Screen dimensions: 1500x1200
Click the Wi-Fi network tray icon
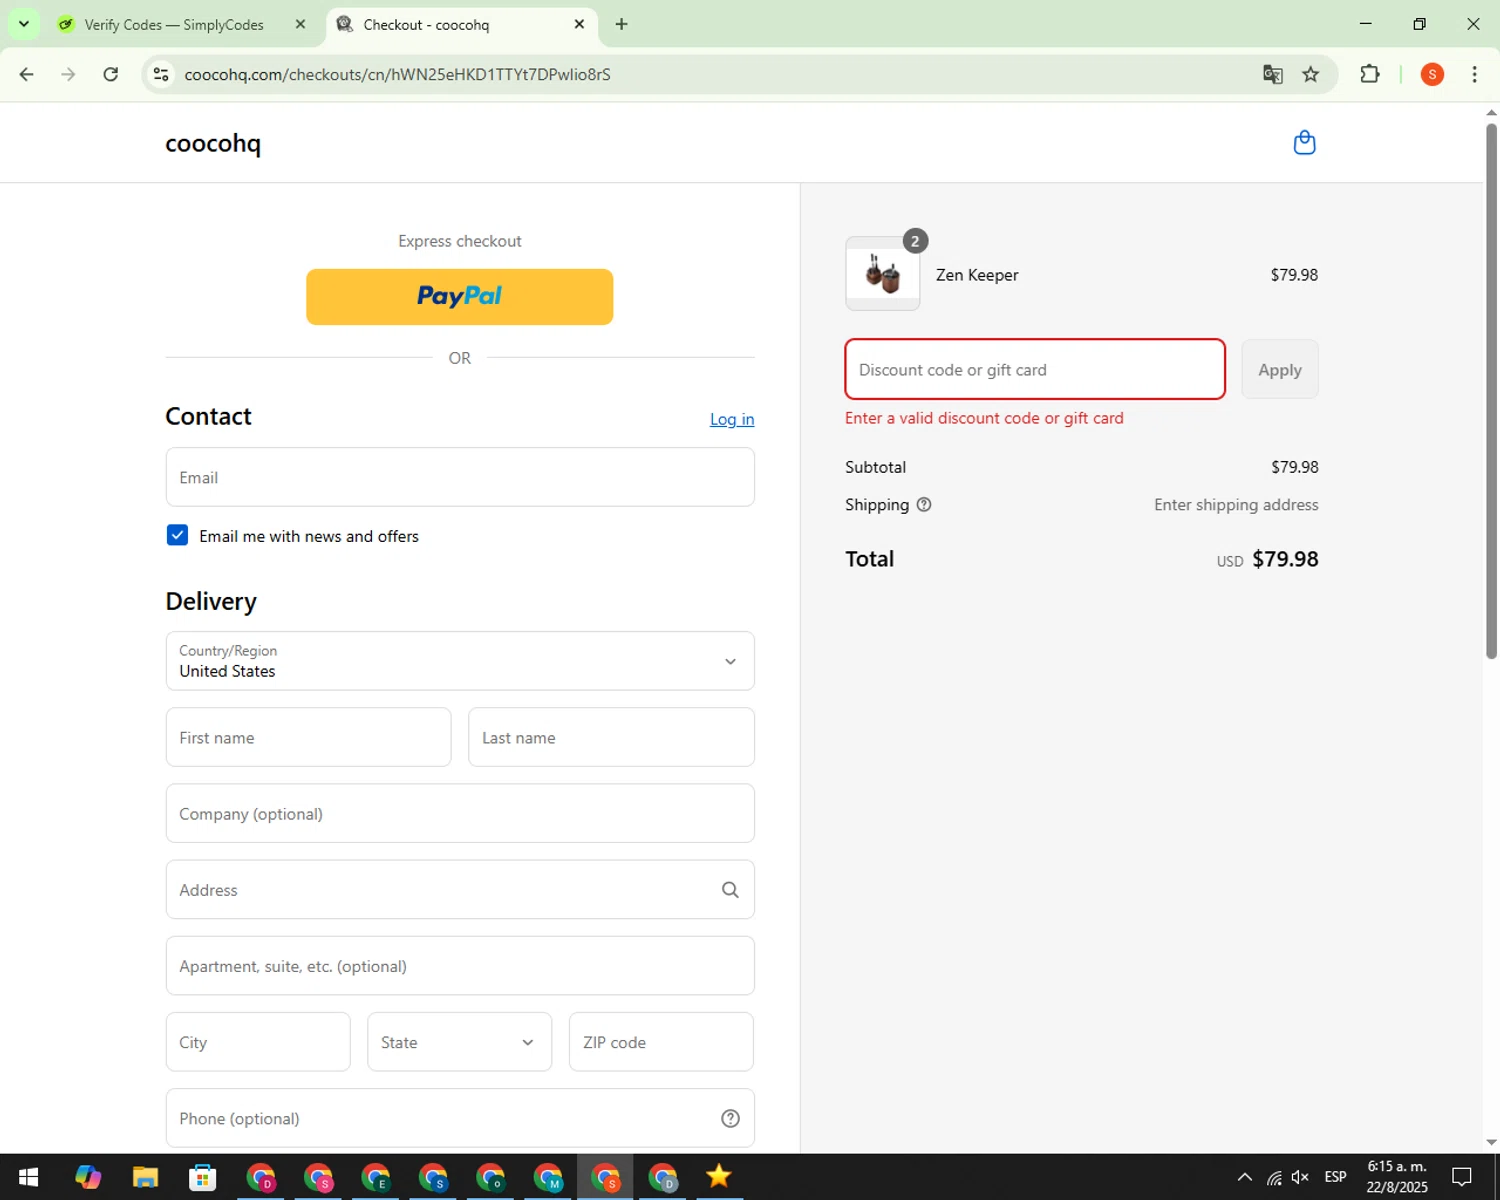pos(1273,1177)
